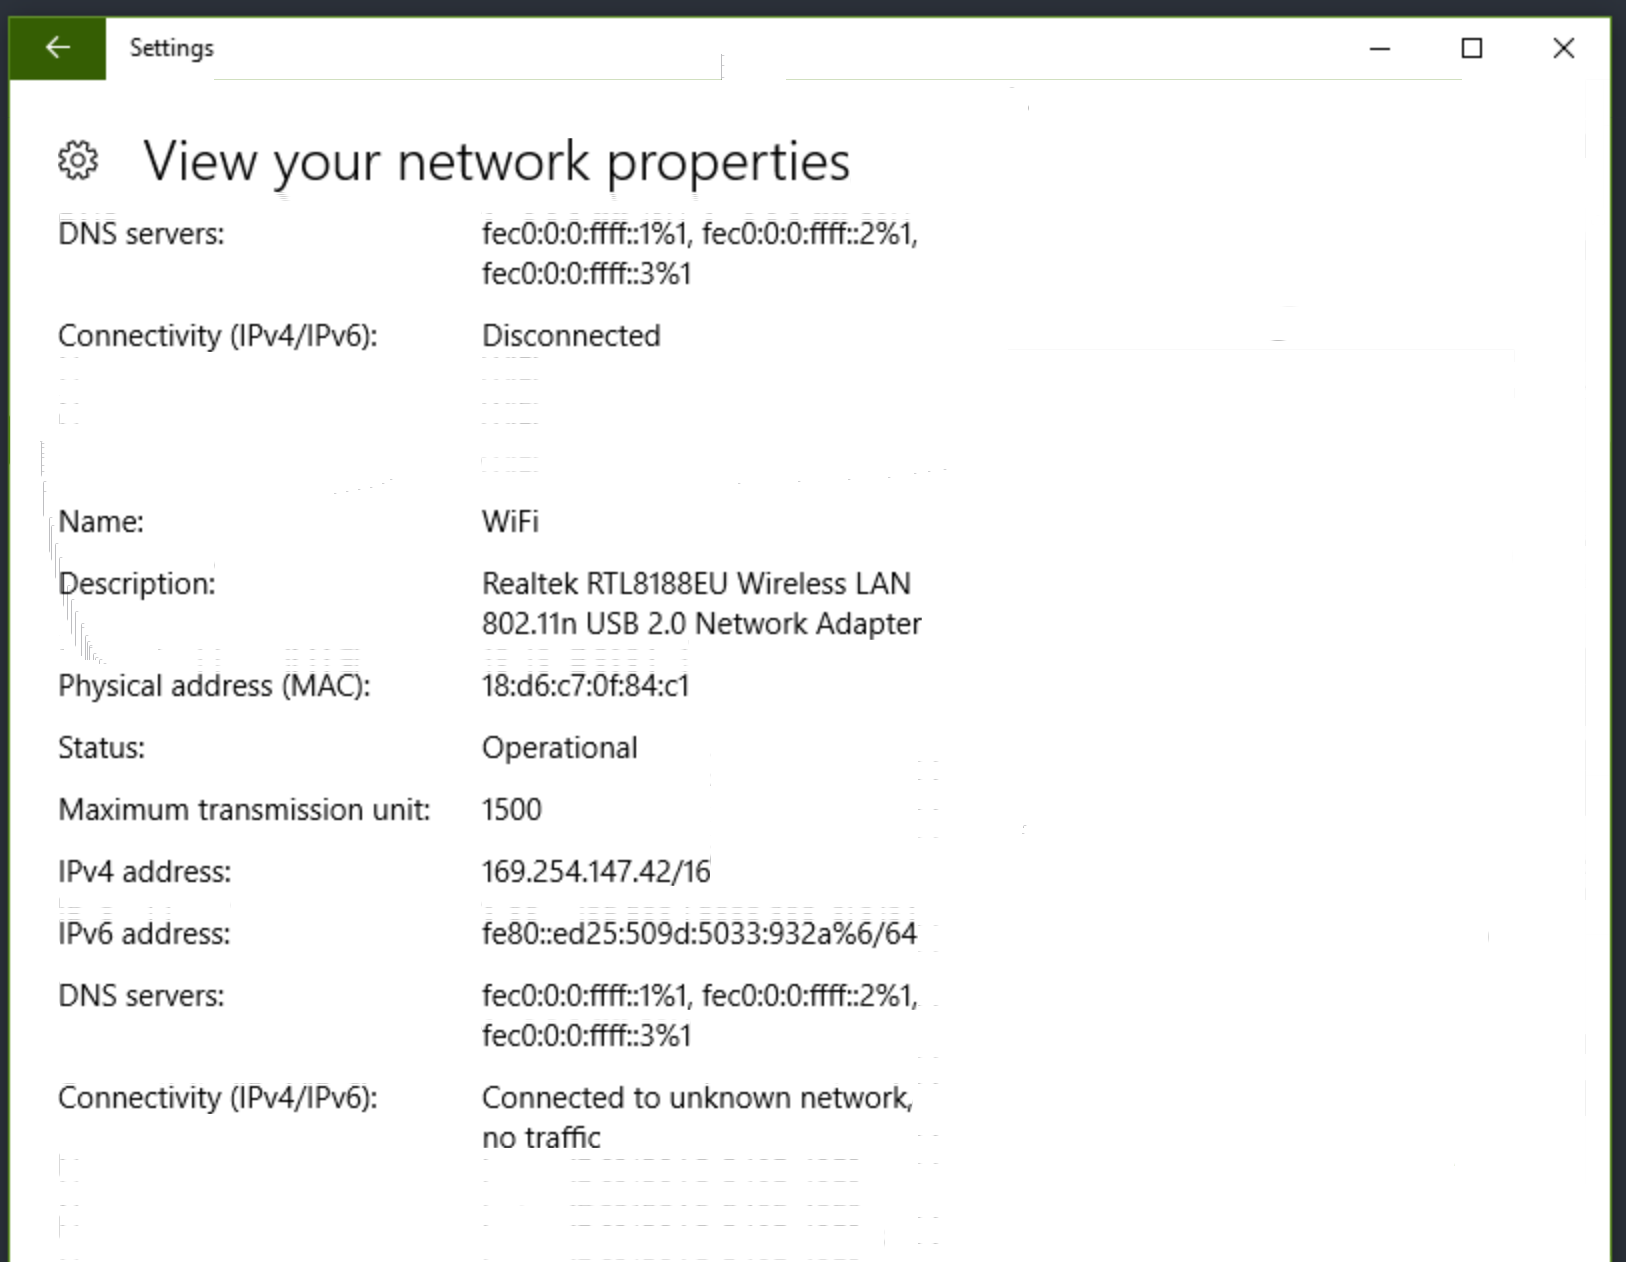The image size is (1626, 1262).
Task: Select the heading View your network properties
Action: [x=497, y=161]
